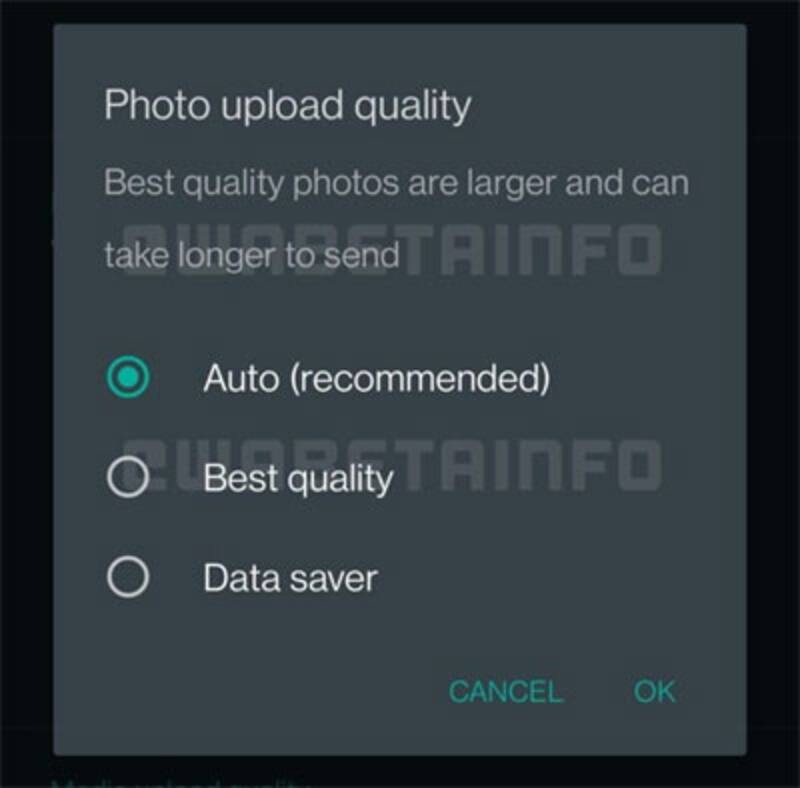800x788 pixels.
Task: Click the lower WABetaInfo watermark near Best quality
Action: coord(393,465)
